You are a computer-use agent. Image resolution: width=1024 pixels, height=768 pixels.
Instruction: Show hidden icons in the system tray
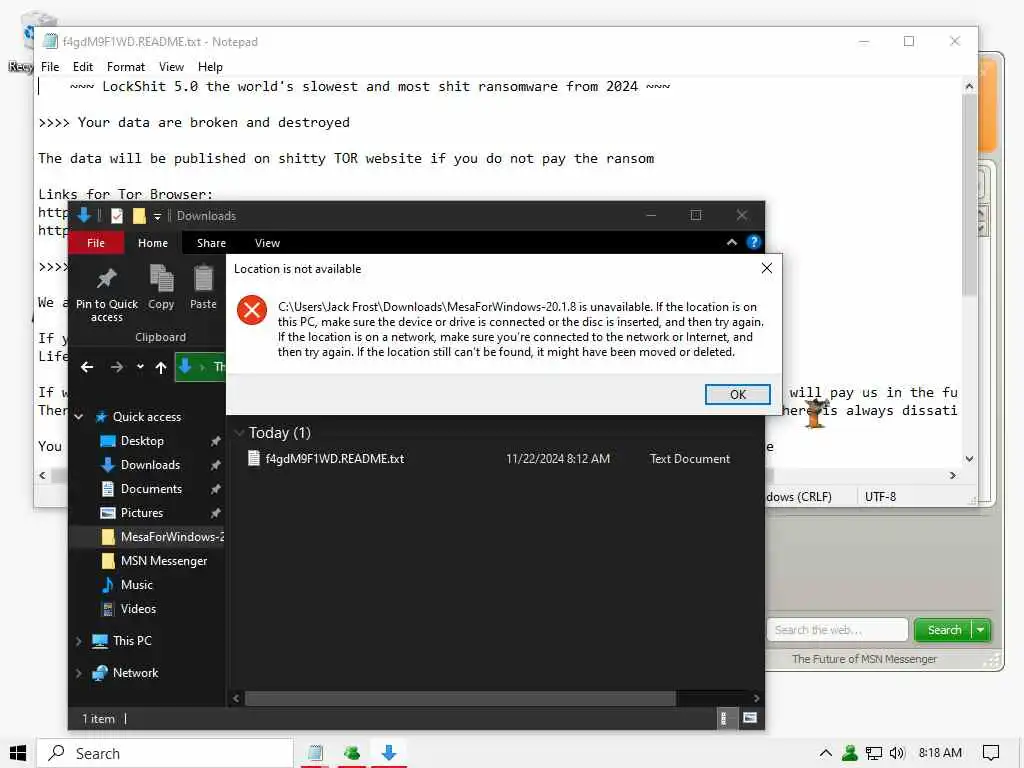tap(825, 753)
